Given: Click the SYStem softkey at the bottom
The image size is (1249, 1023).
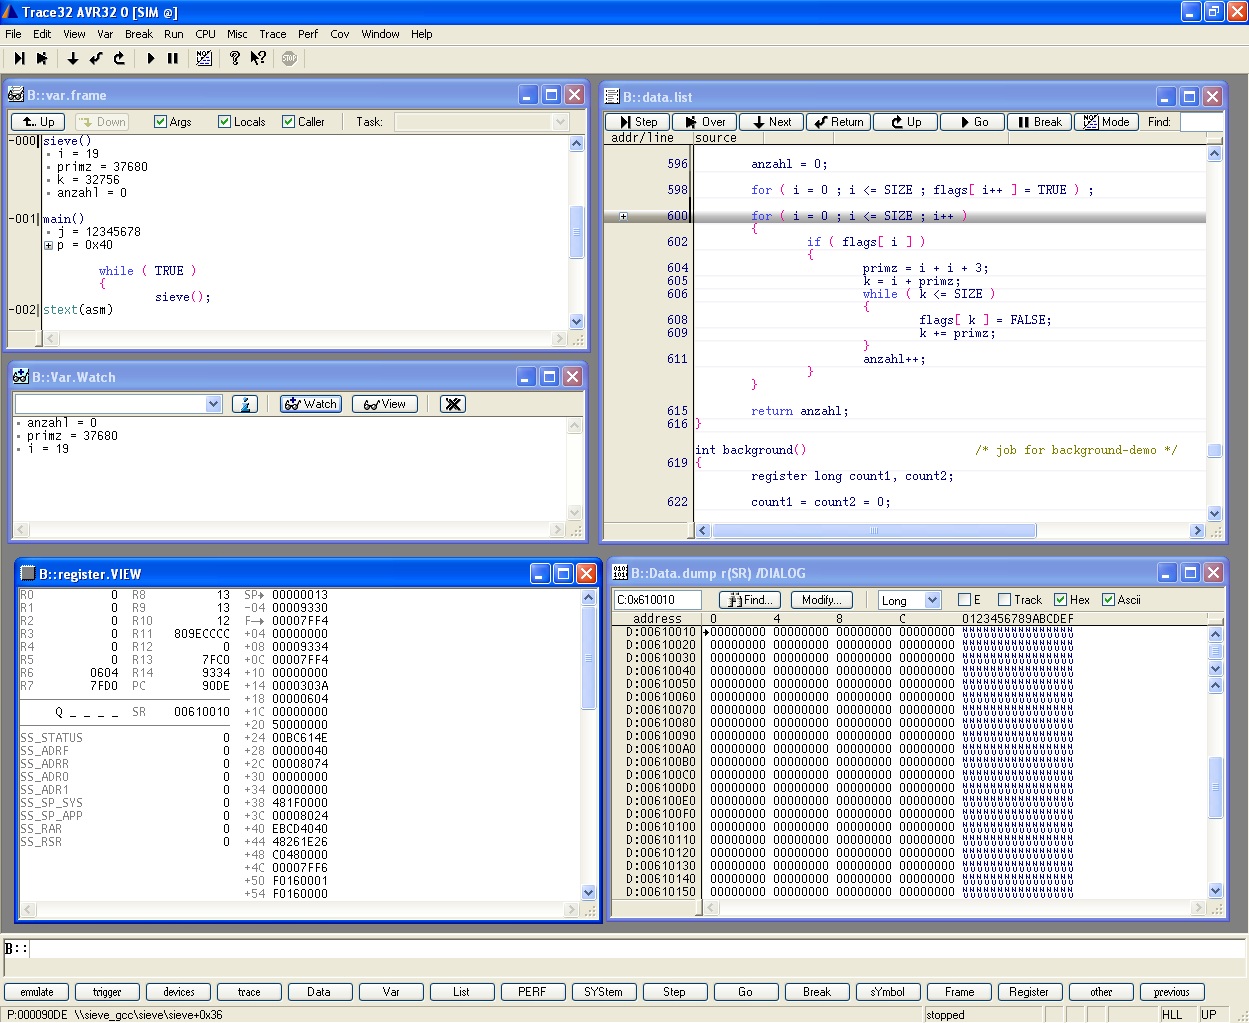Looking at the screenshot, I should pos(603,992).
